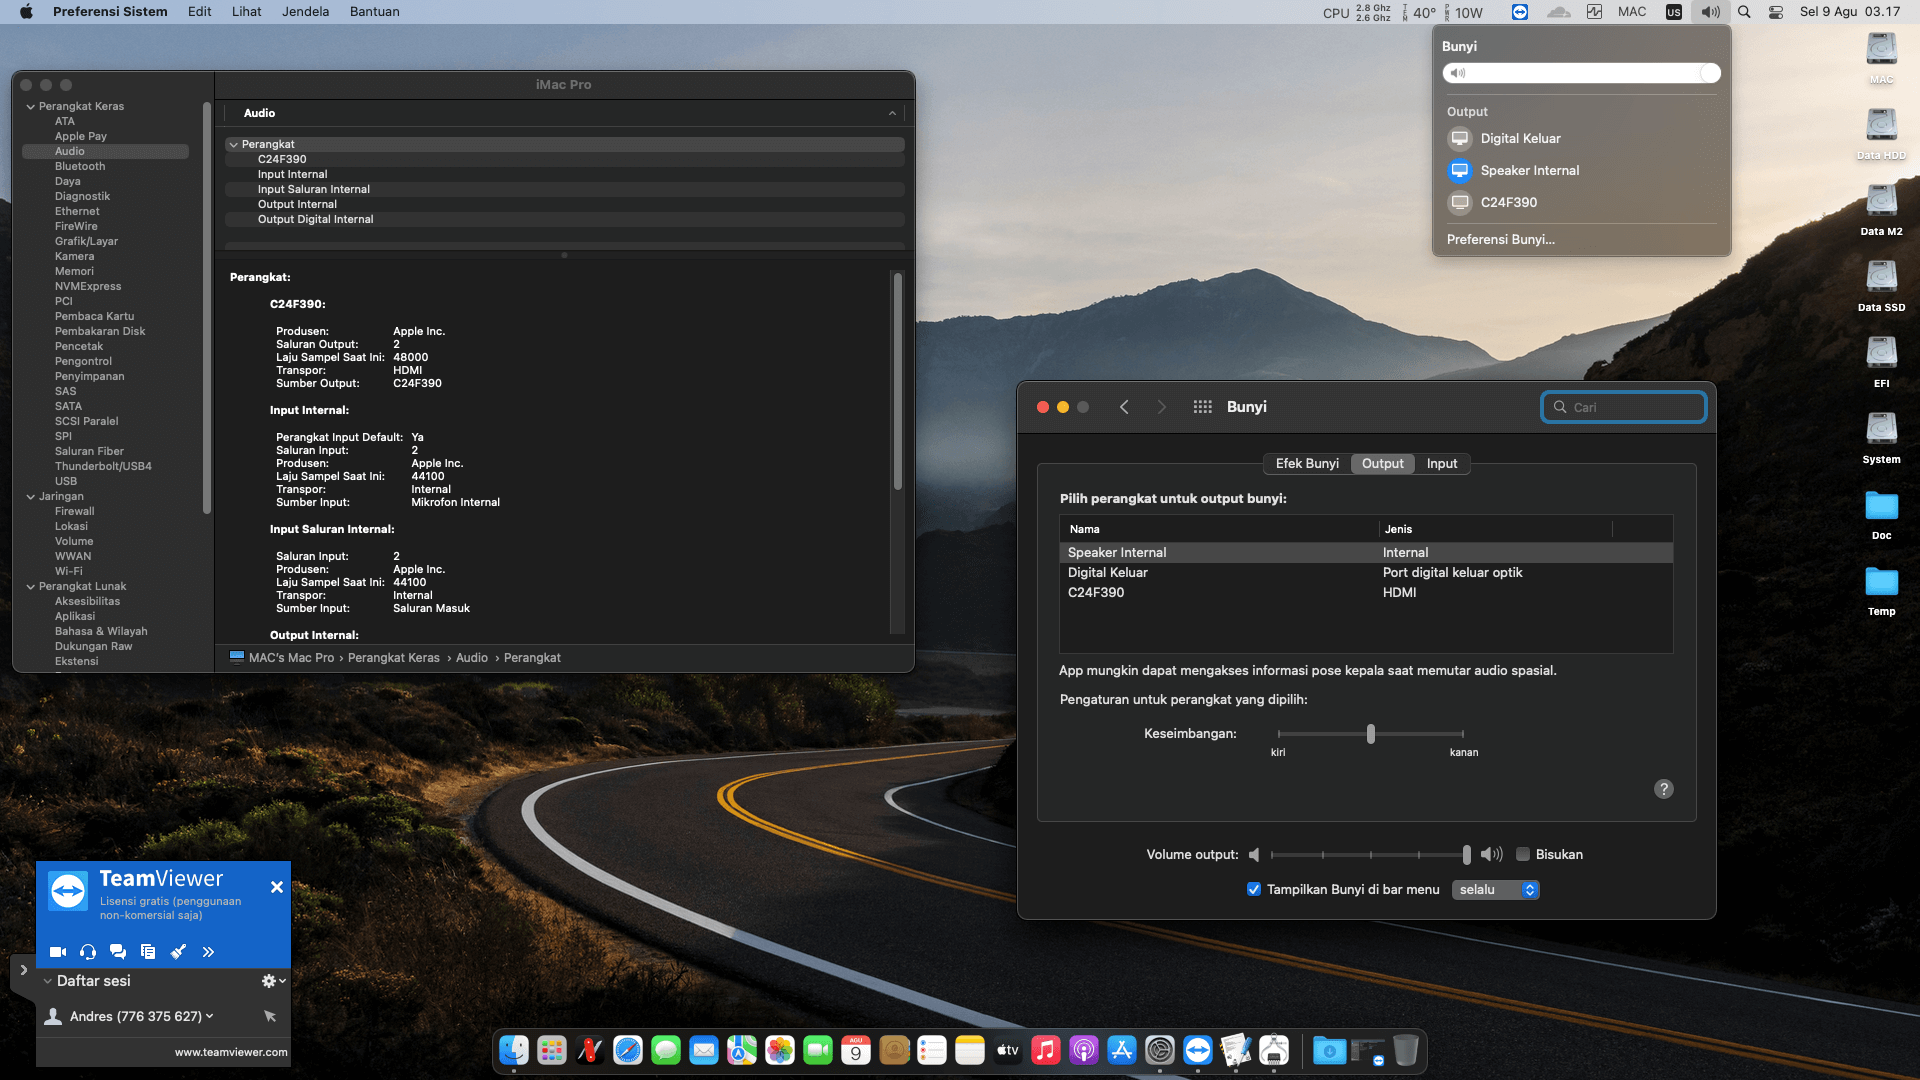Open Music app in the Dock
The width and height of the screenshot is (1920, 1080).
[1045, 1050]
